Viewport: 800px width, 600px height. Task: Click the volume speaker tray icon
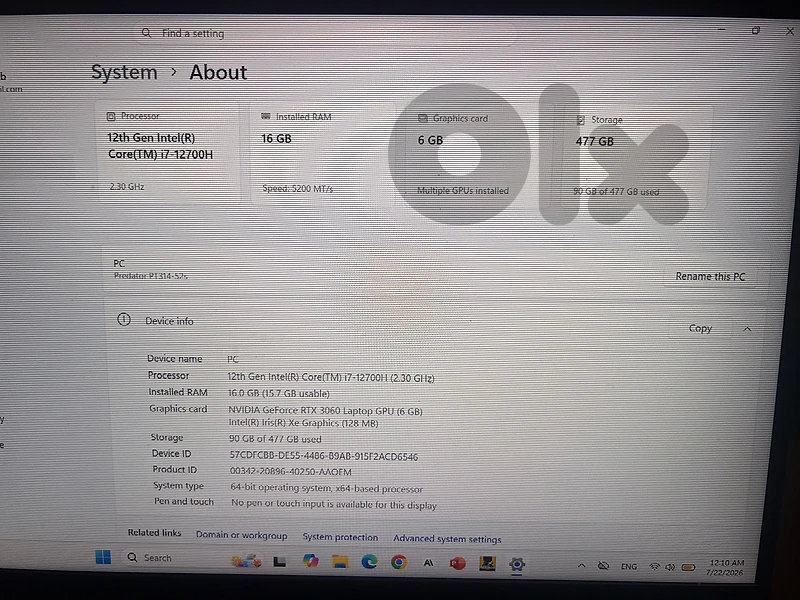pyautogui.click(x=670, y=567)
